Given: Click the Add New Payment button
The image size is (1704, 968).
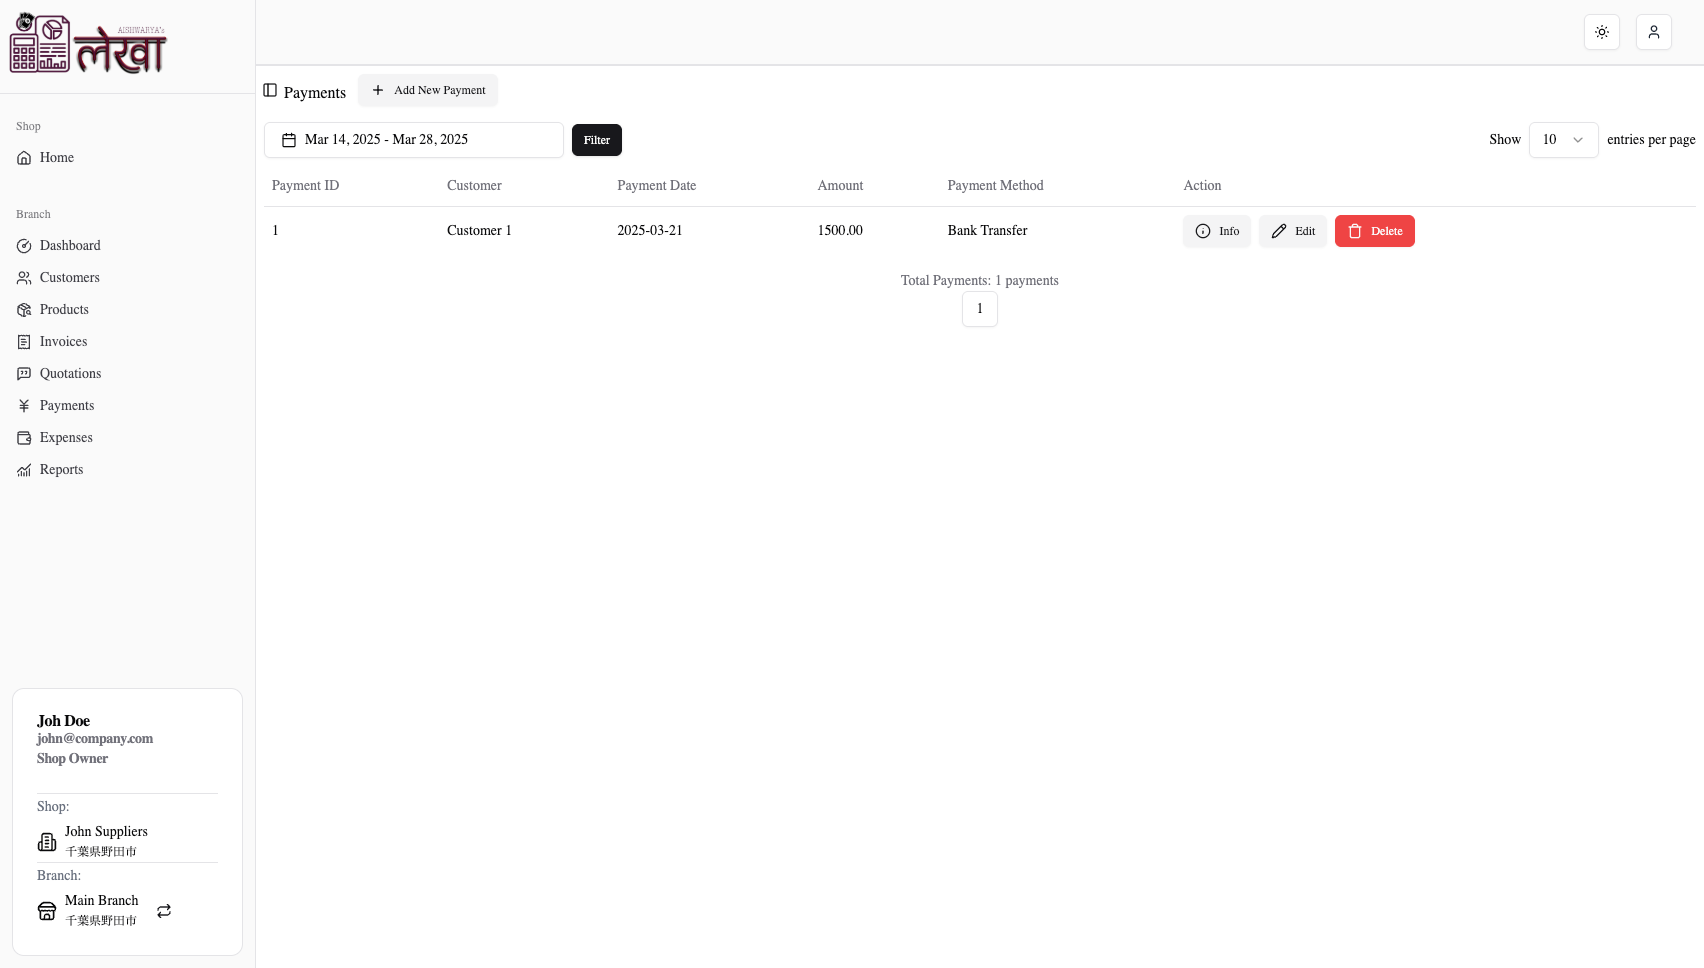Looking at the screenshot, I should click(x=428, y=90).
